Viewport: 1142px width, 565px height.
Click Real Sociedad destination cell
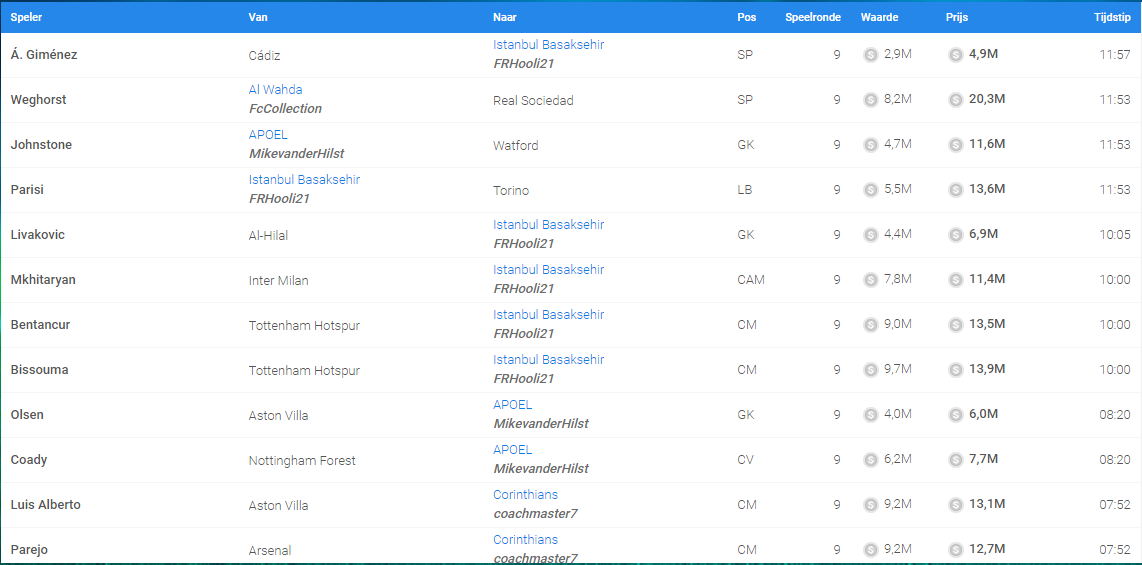pos(533,100)
